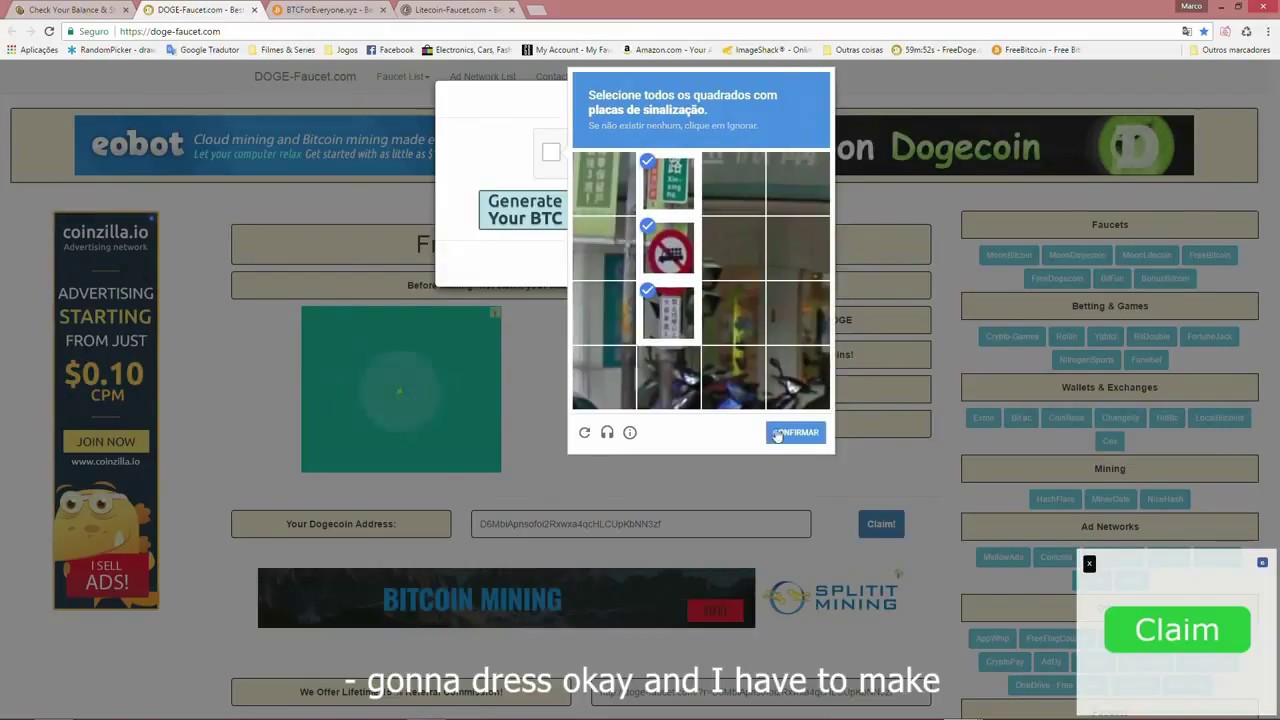Expand the Outros marcadores folder
The height and width of the screenshot is (720, 1280).
point(1229,50)
